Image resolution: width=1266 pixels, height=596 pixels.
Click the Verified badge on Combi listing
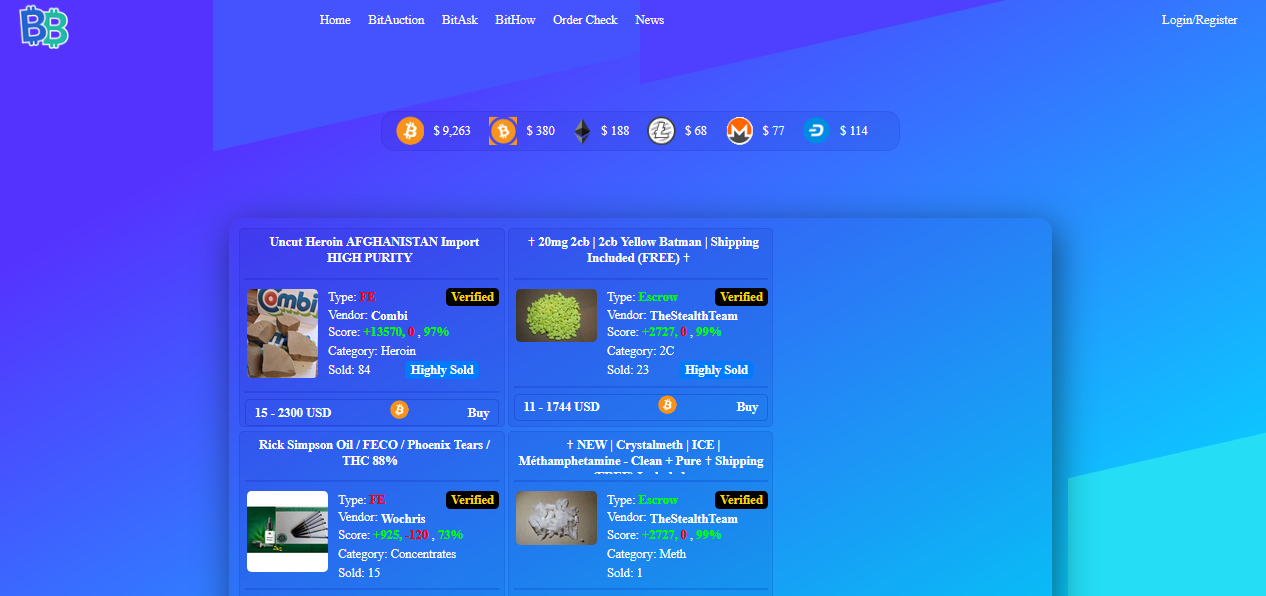(472, 297)
